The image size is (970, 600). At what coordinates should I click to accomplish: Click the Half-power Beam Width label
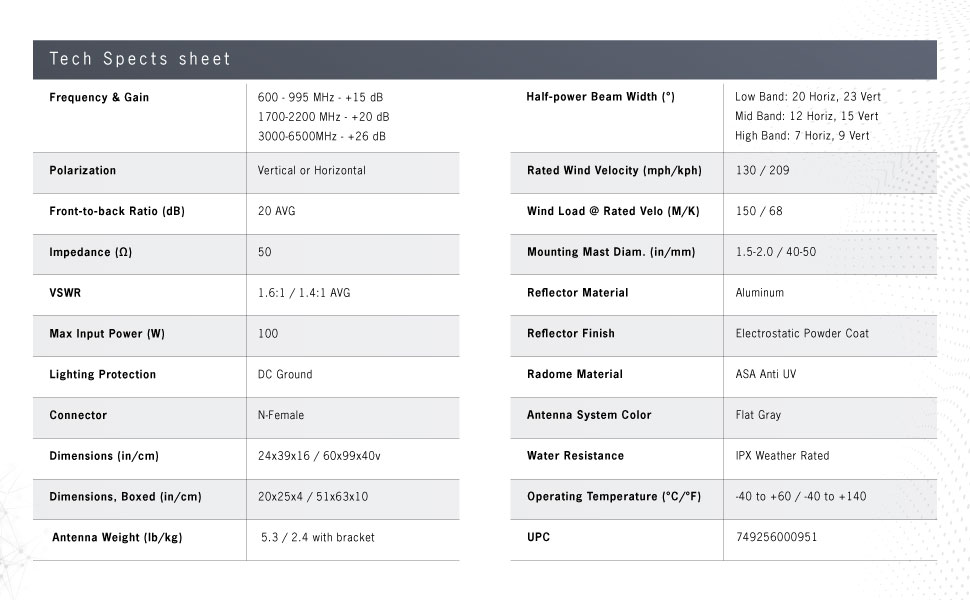tap(600, 97)
